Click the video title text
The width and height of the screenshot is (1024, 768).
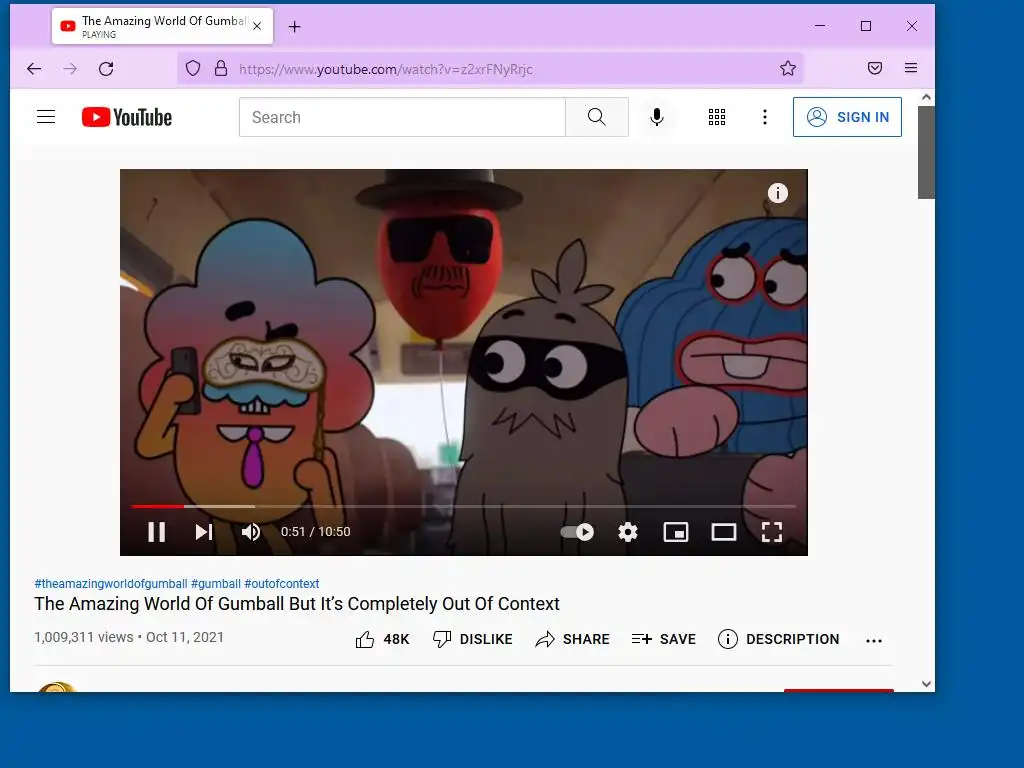click(x=297, y=604)
